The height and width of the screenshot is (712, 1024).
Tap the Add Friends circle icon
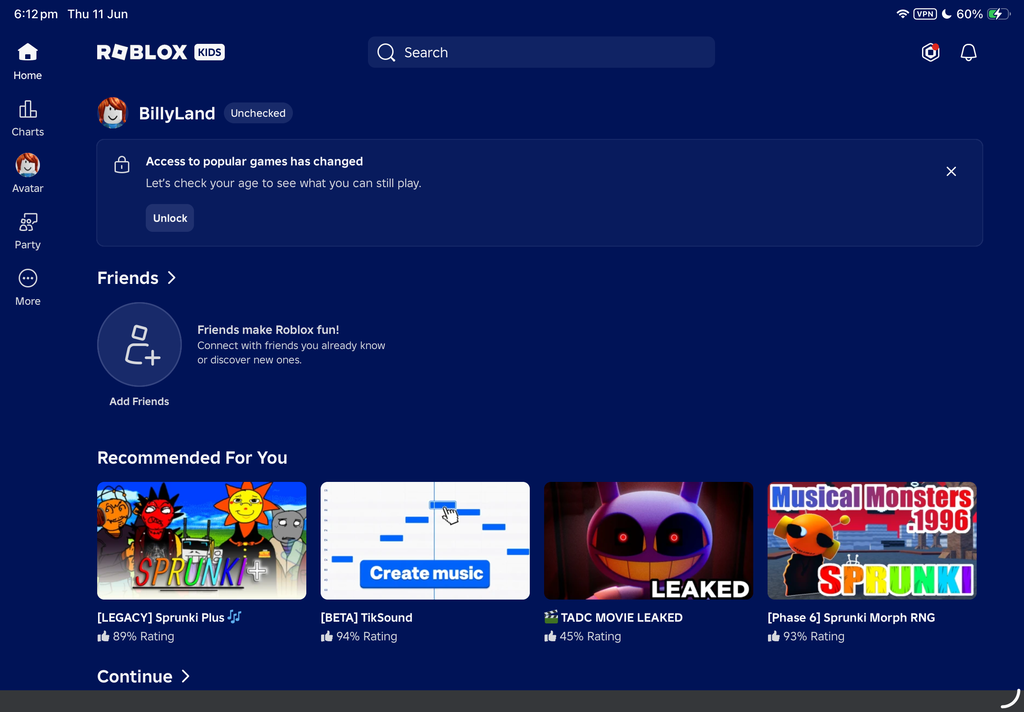pos(139,344)
